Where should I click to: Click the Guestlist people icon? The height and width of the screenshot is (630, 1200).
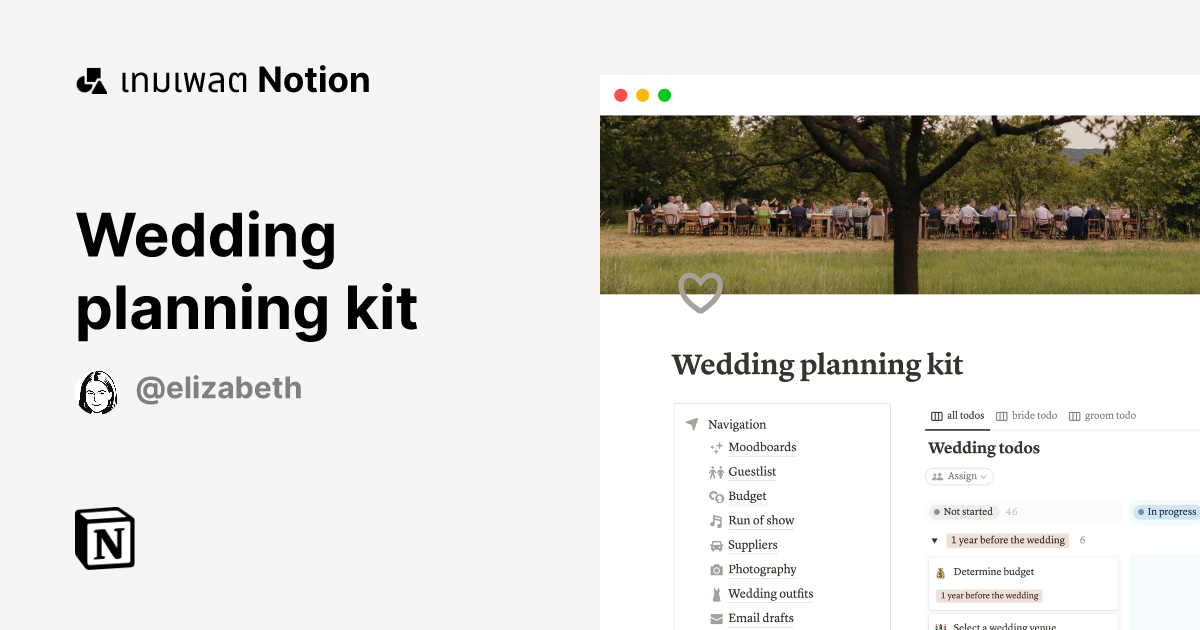[716, 471]
